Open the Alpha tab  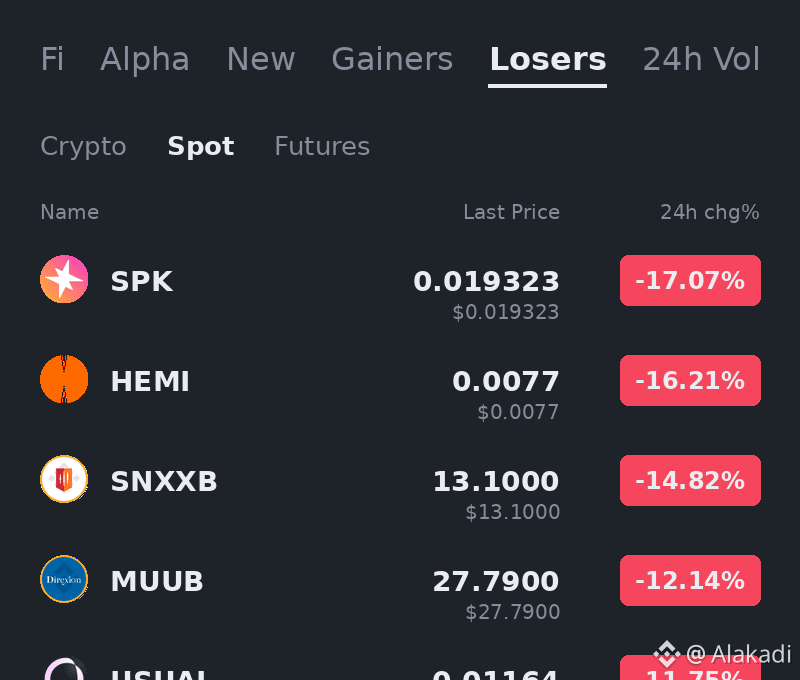(145, 59)
